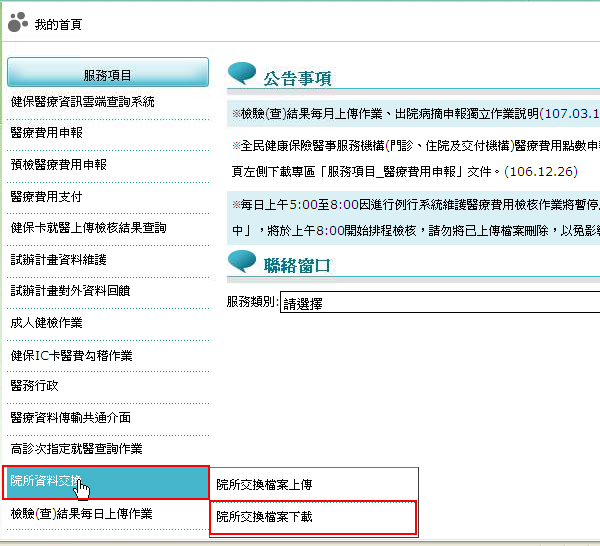Open 試辦計畫對外資料回饋 menu item
The height and width of the screenshot is (546, 600).
[x=71, y=291]
